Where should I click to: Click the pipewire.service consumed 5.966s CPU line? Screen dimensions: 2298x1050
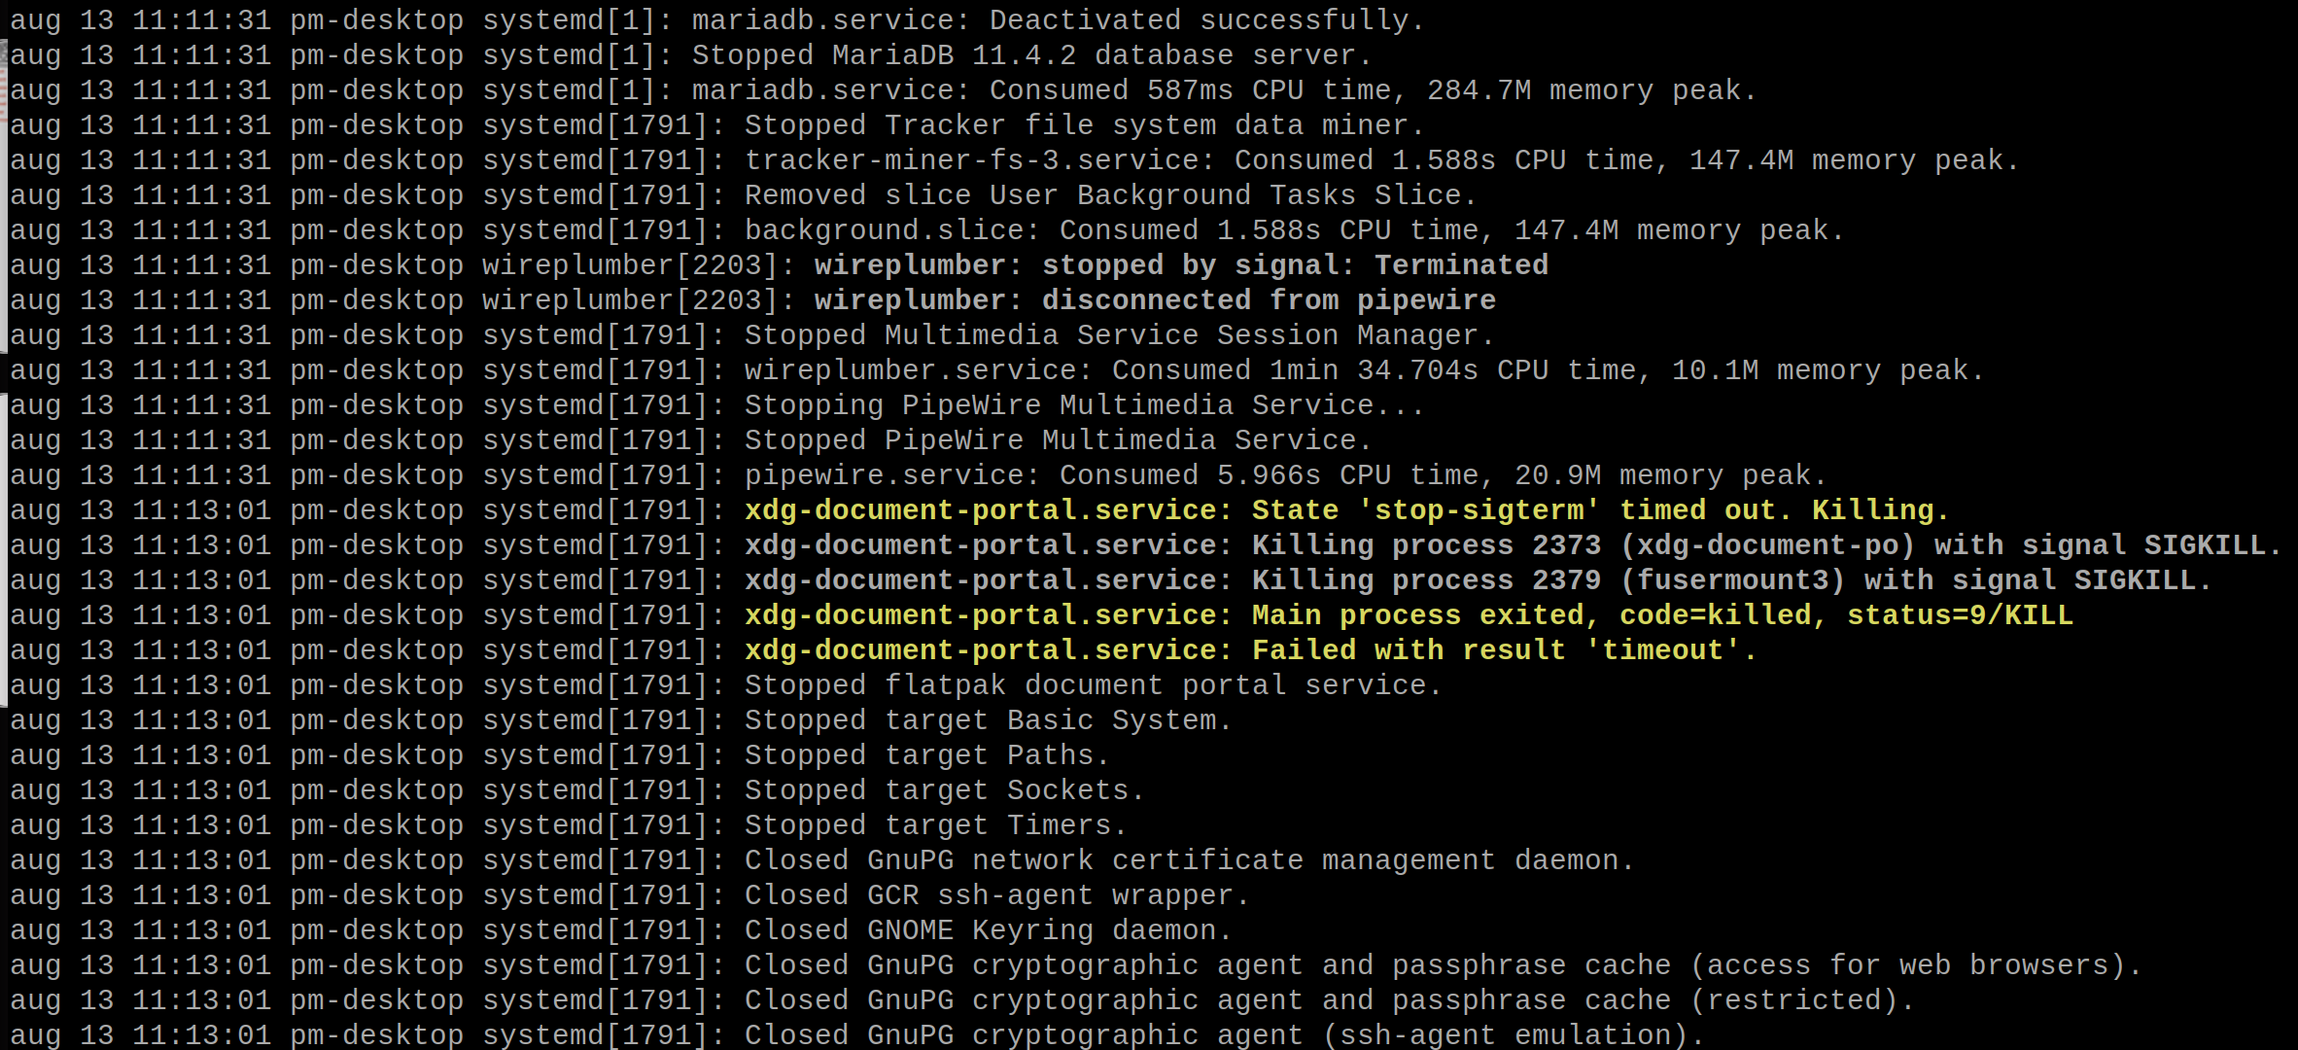(919, 475)
